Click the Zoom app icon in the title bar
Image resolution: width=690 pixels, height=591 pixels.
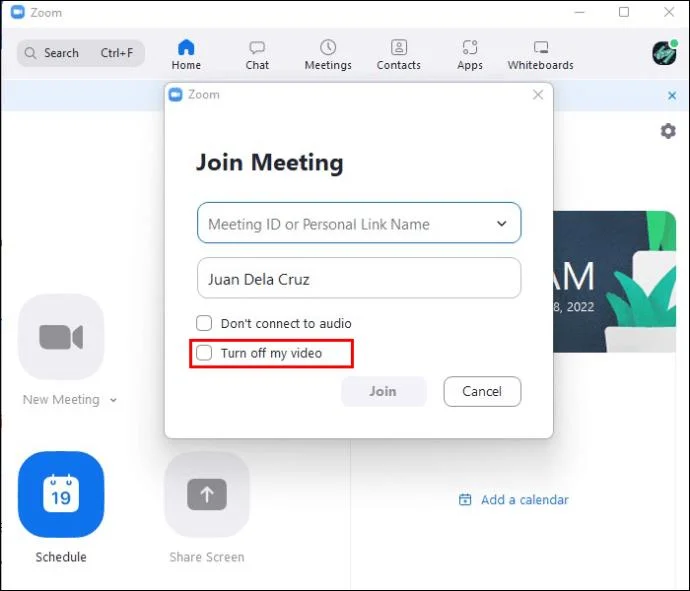click(x=18, y=12)
